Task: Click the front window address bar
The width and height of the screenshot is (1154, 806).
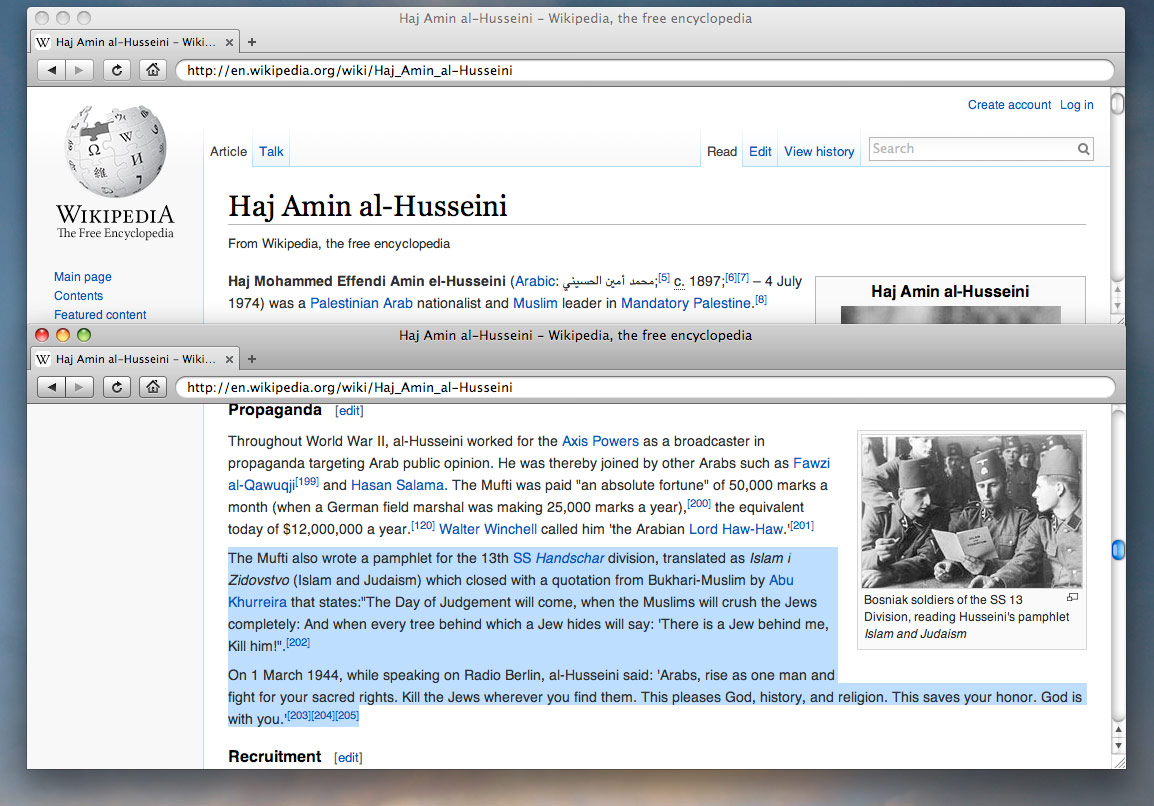Action: (645, 387)
